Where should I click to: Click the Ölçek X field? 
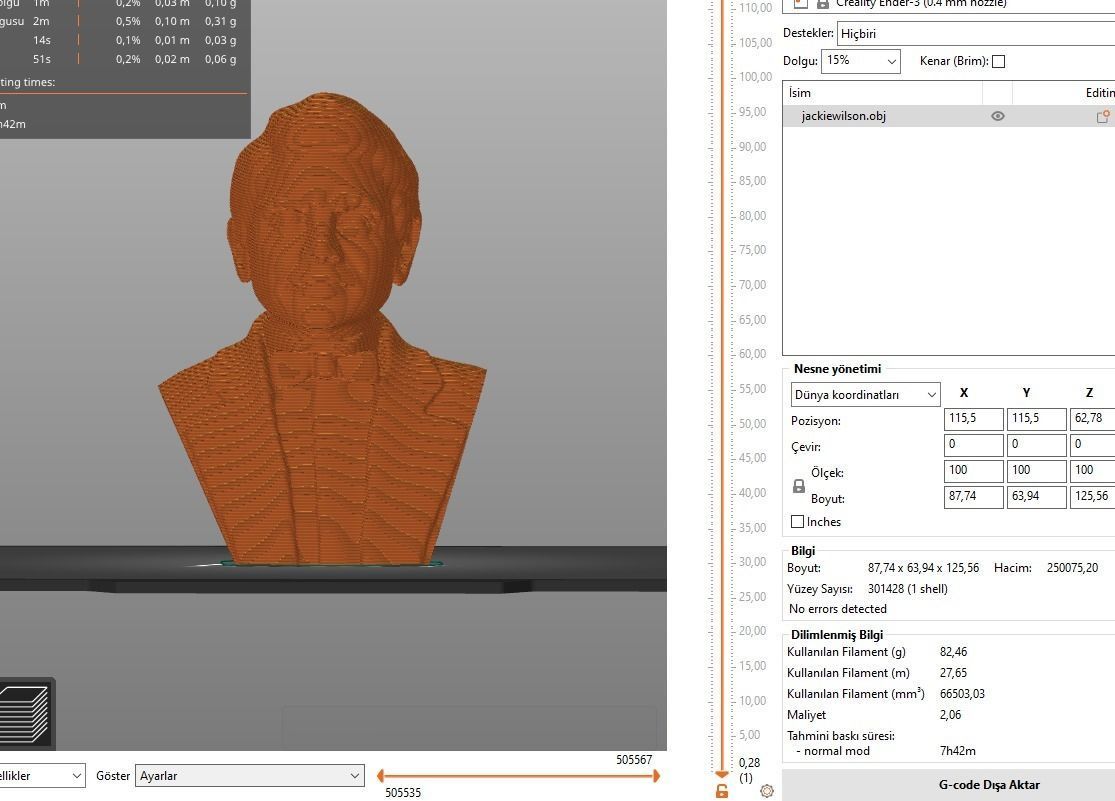(973, 470)
